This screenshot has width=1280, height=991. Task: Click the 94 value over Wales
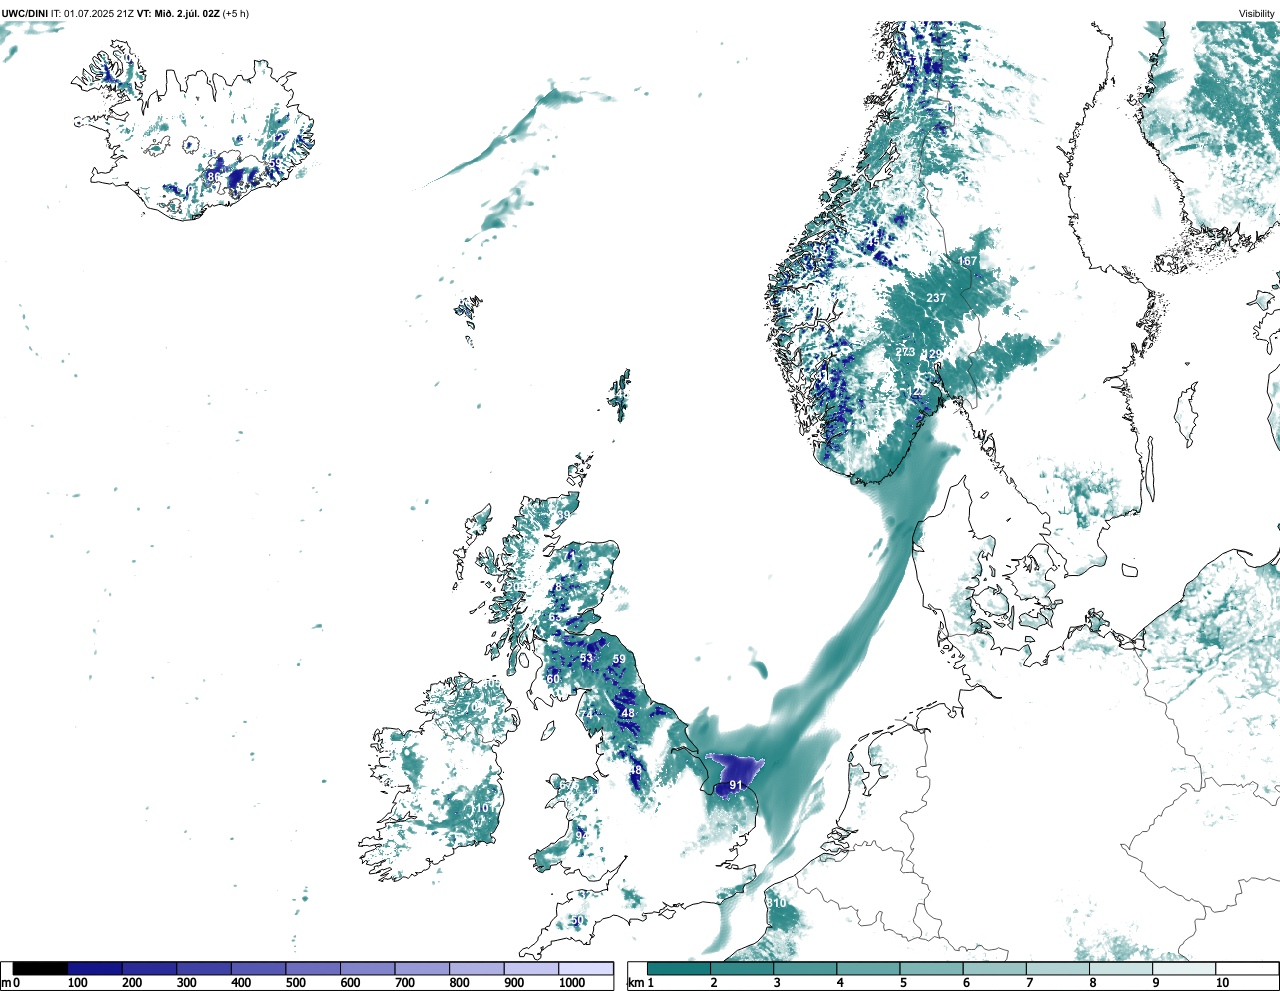[582, 835]
